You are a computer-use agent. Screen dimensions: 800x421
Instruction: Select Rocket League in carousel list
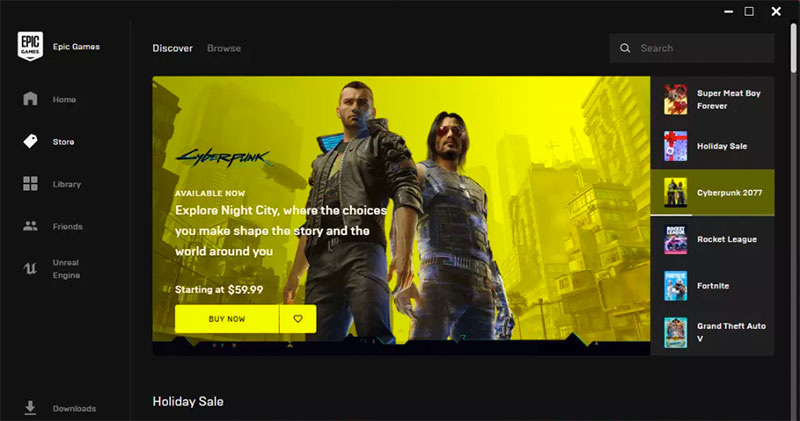pos(713,239)
